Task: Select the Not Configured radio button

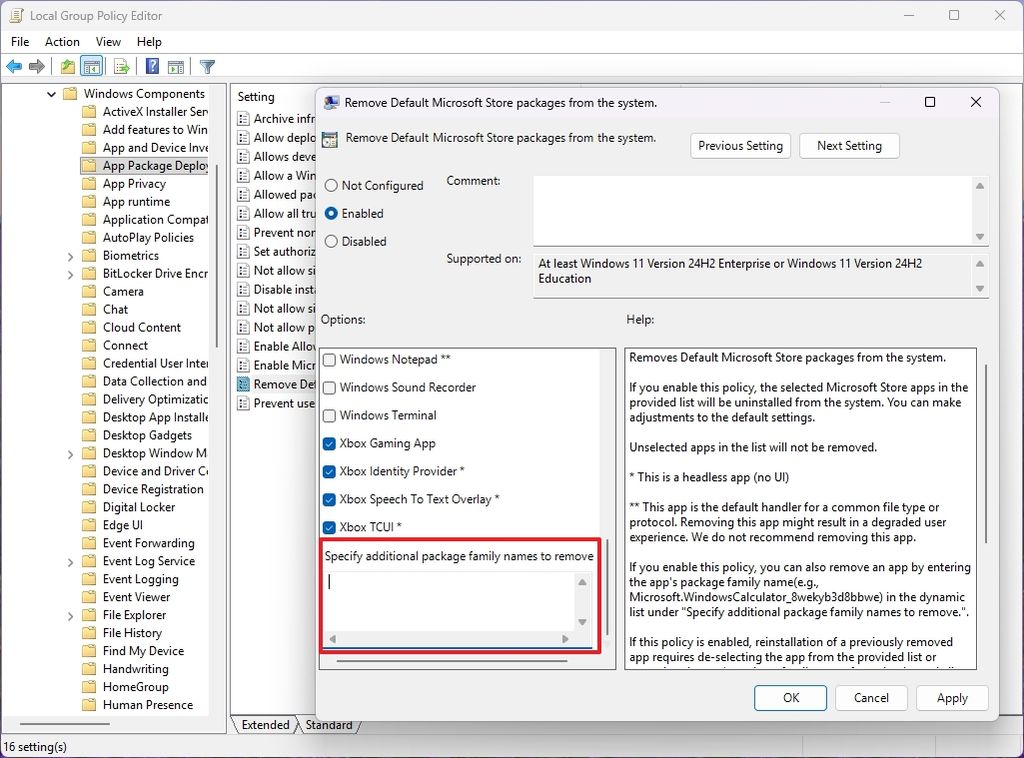Action: tap(331, 185)
